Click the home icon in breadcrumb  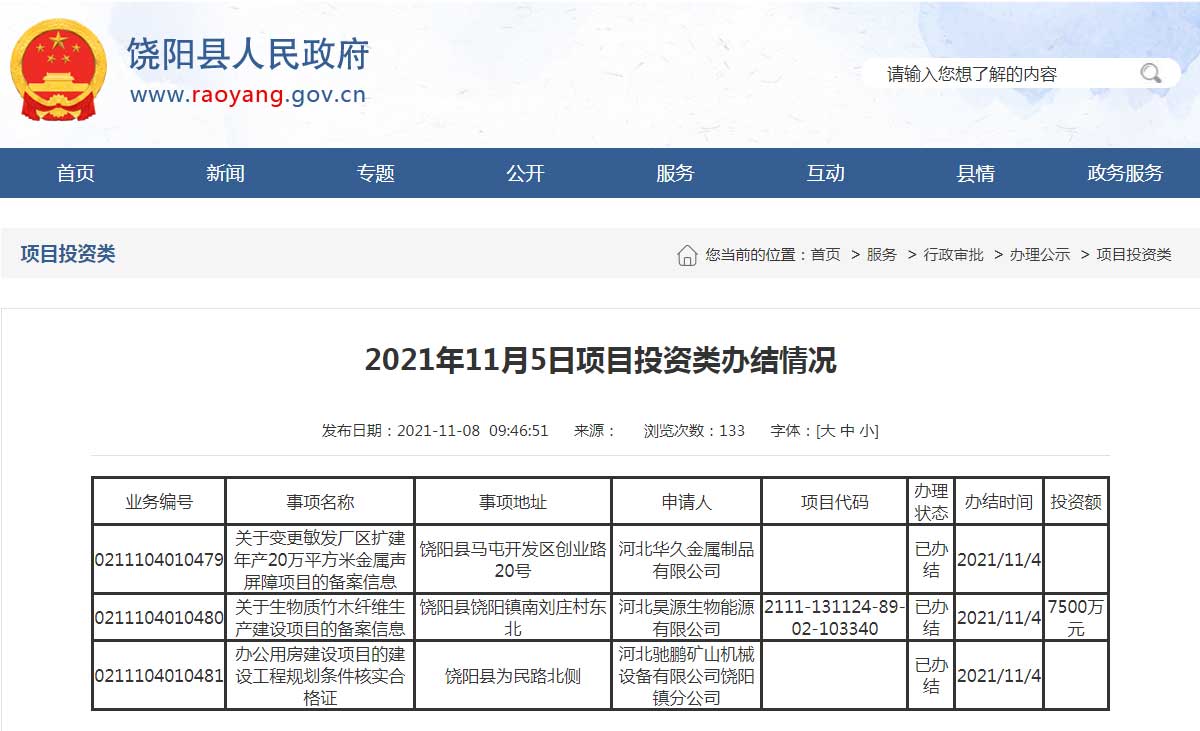(x=687, y=255)
